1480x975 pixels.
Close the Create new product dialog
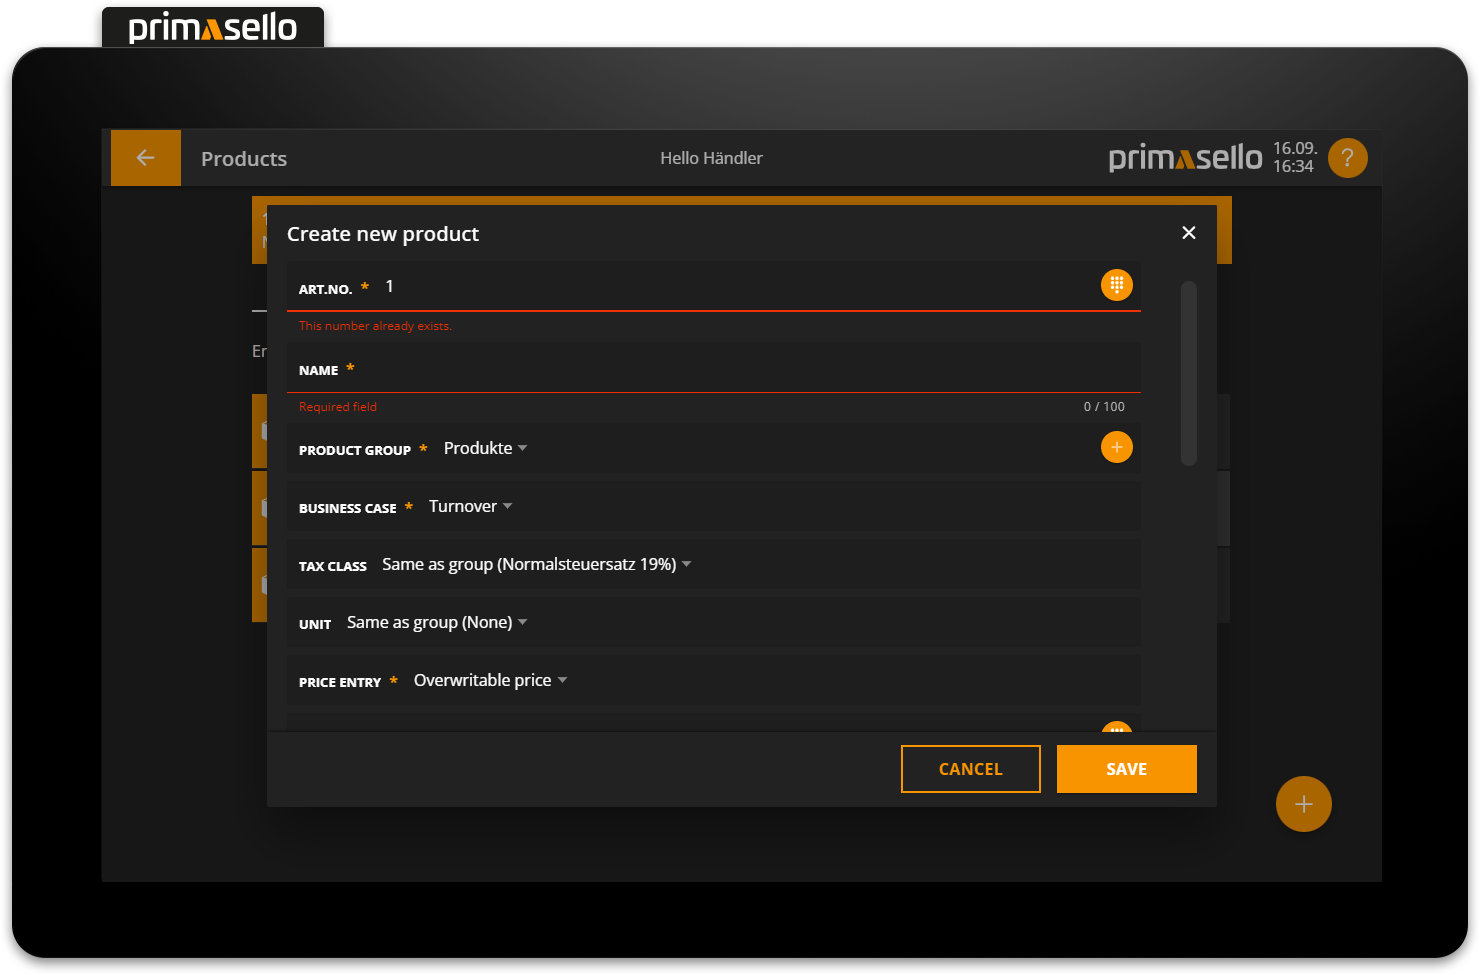[x=1188, y=232]
